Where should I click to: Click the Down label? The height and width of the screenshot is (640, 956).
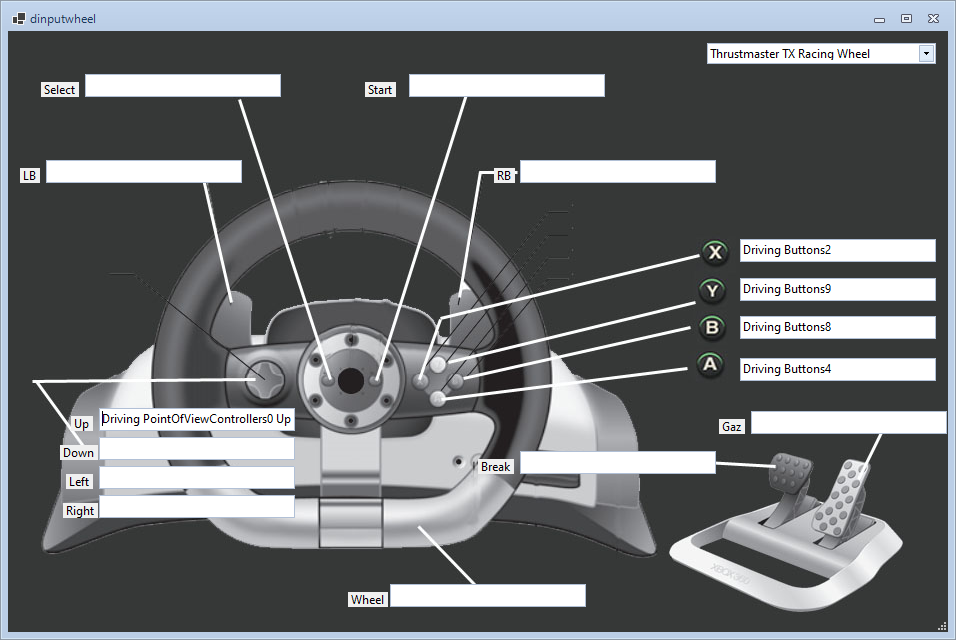[x=79, y=453]
